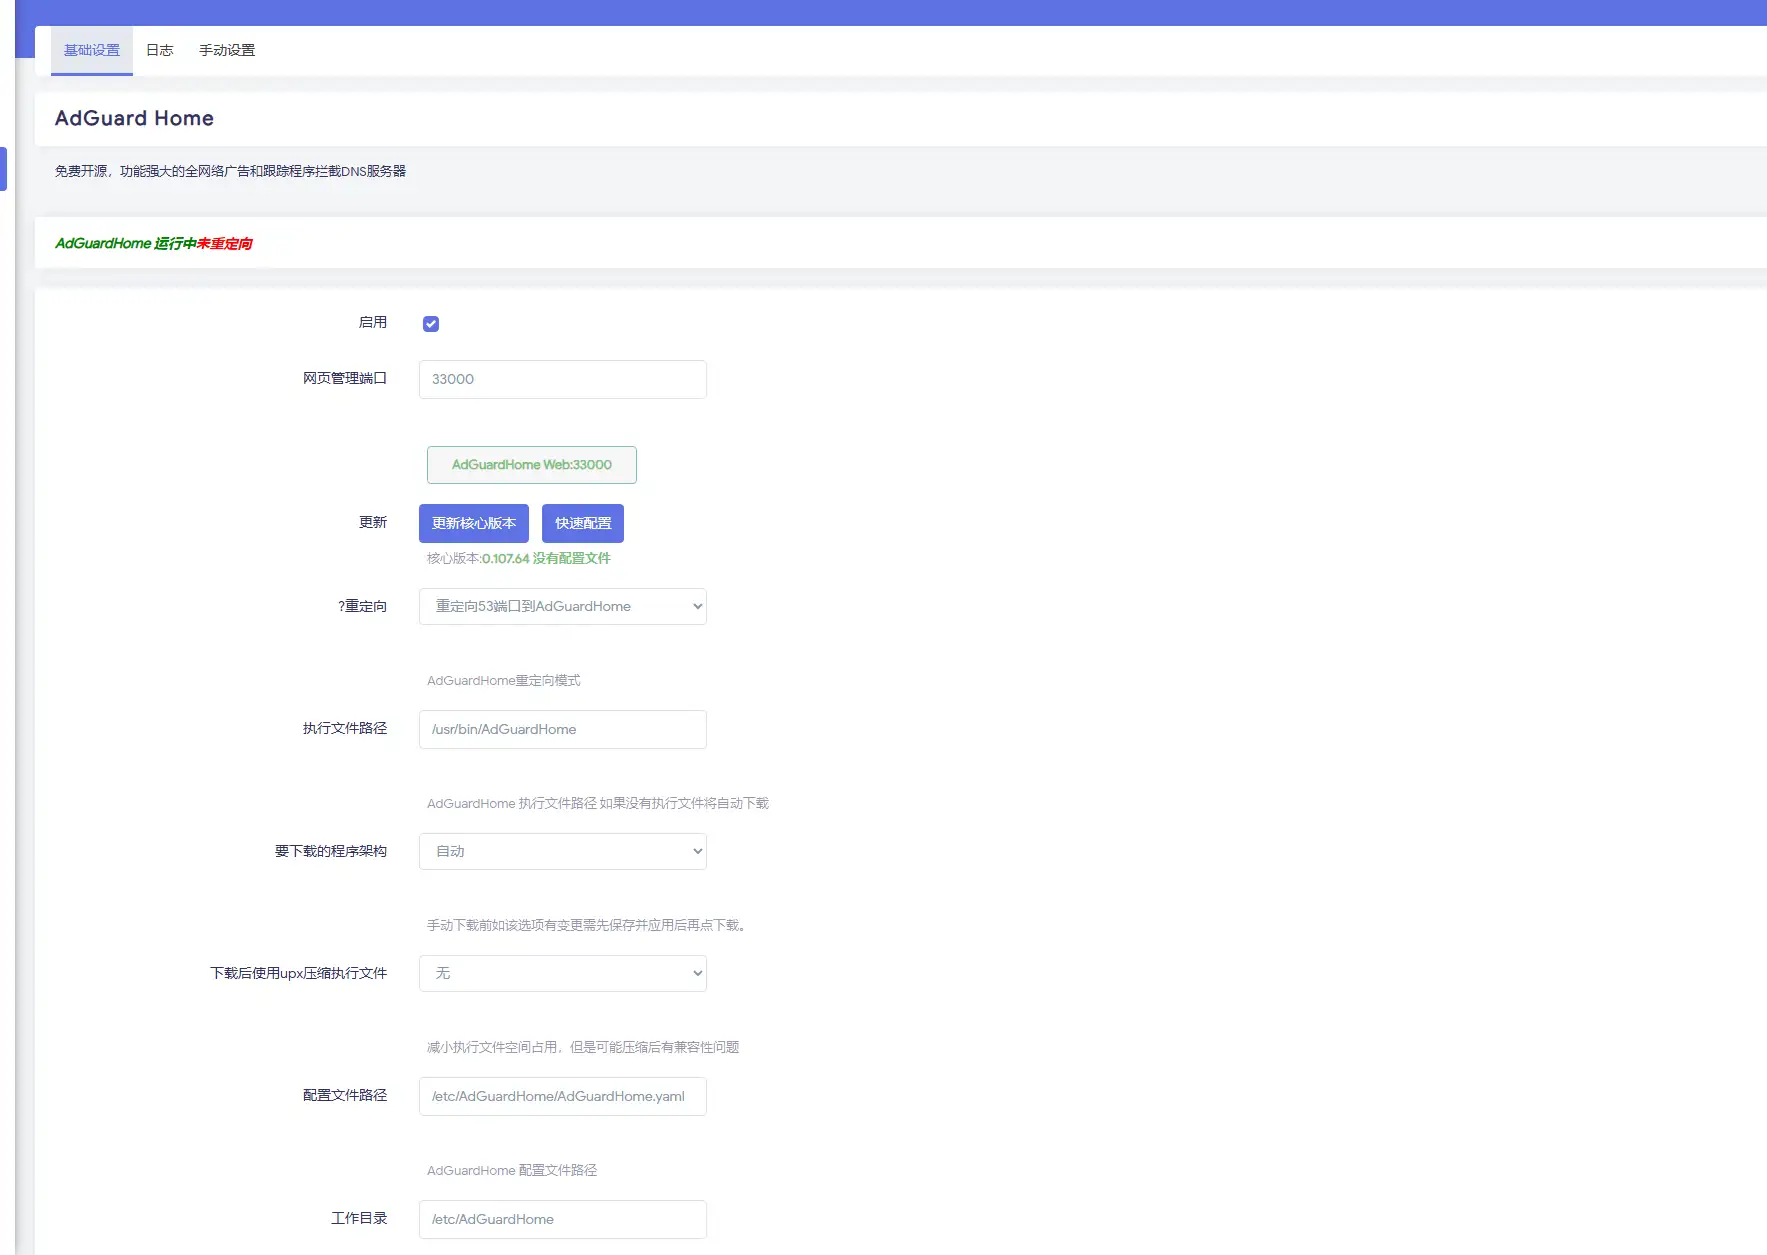Click the 快速配置 button

pos(582,522)
